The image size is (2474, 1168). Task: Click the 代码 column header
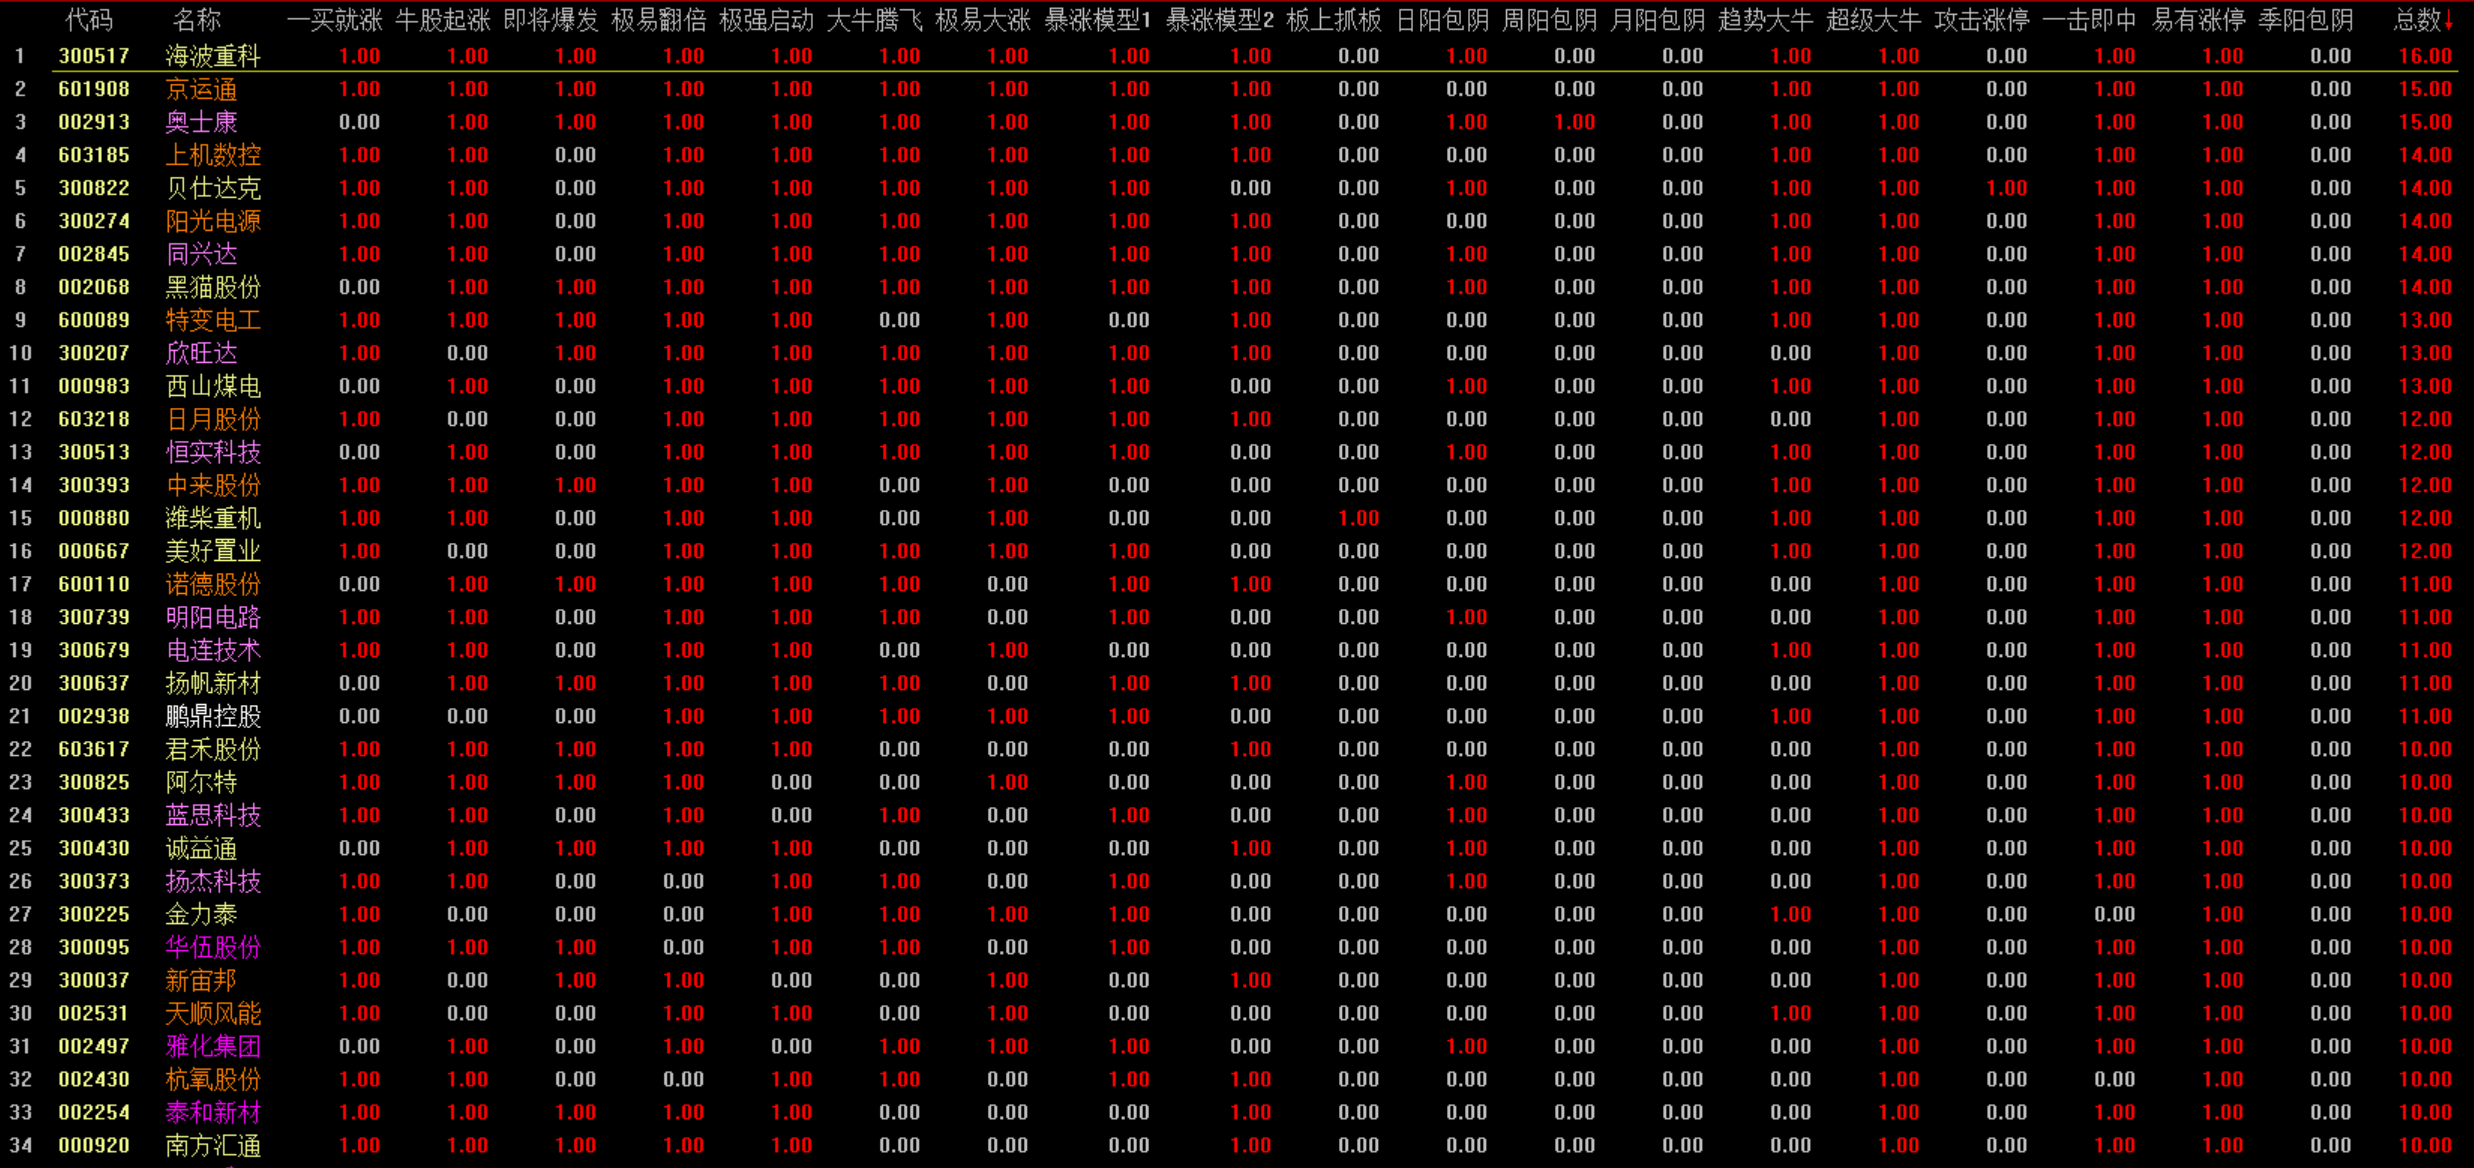click(x=89, y=20)
